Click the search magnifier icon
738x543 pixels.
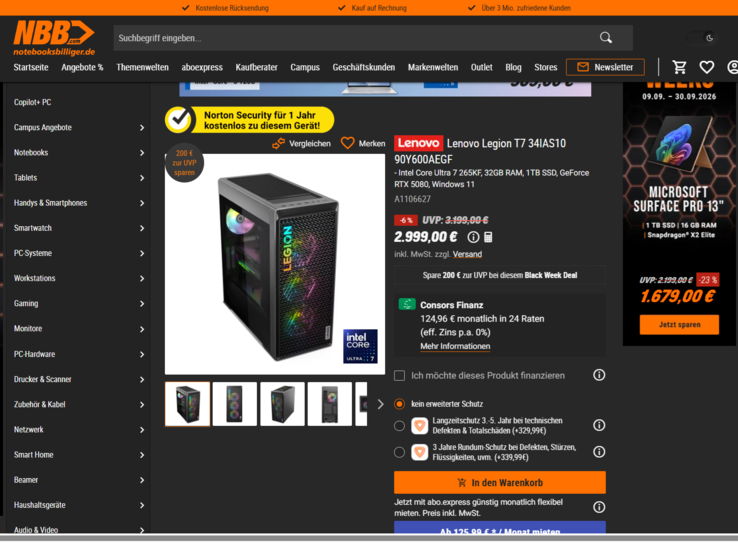(606, 38)
